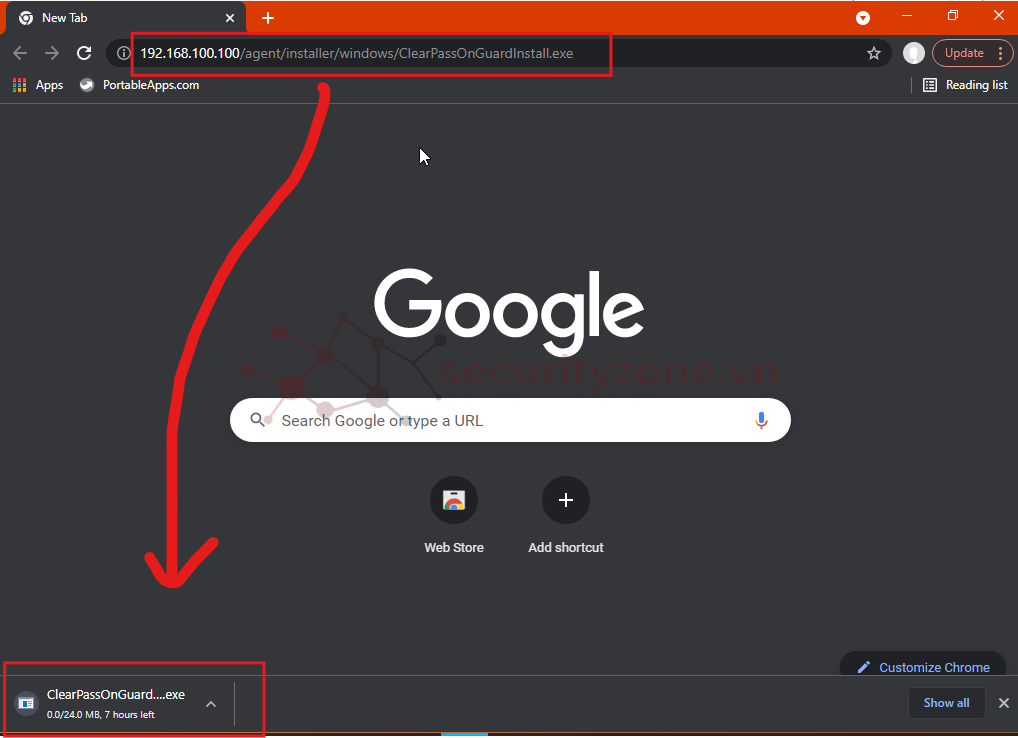Open the Web Store shortcut

pos(454,500)
